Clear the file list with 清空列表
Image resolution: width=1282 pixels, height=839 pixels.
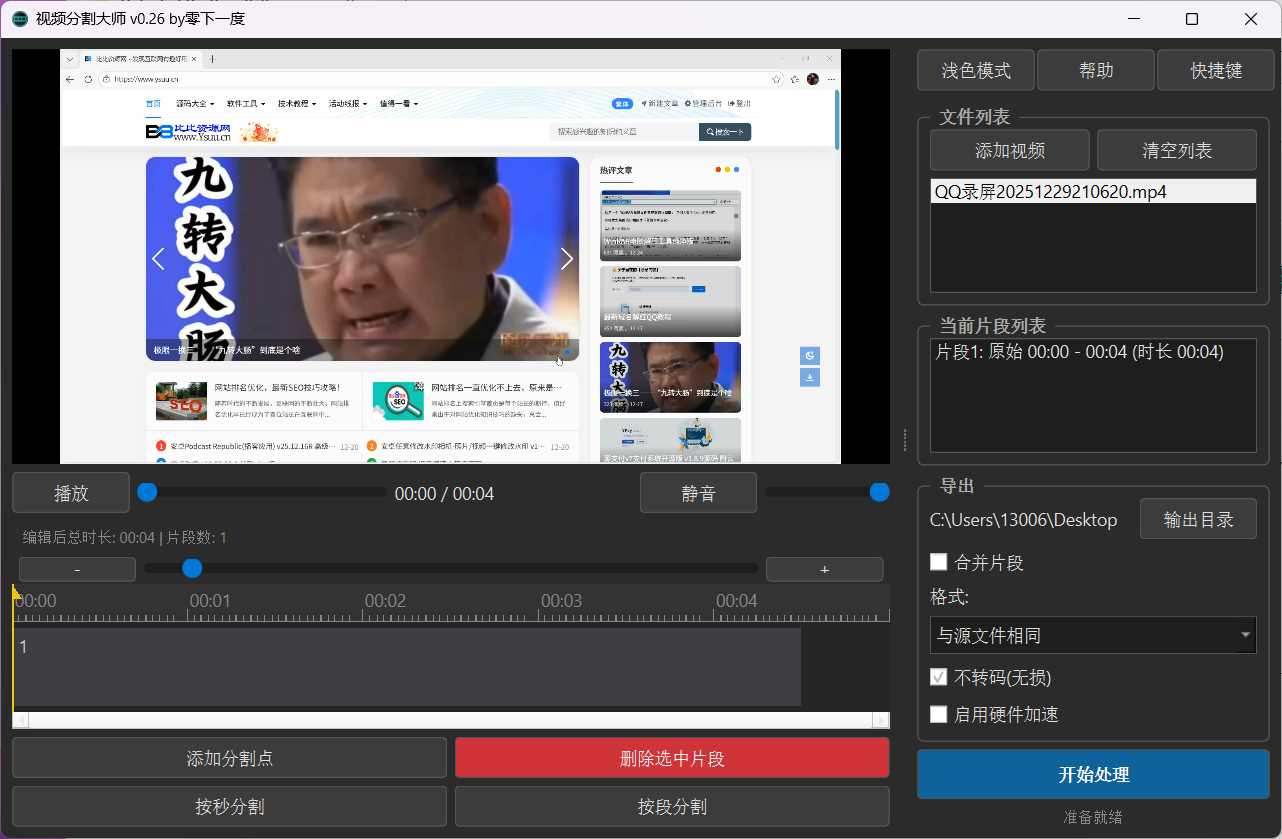coord(1176,150)
